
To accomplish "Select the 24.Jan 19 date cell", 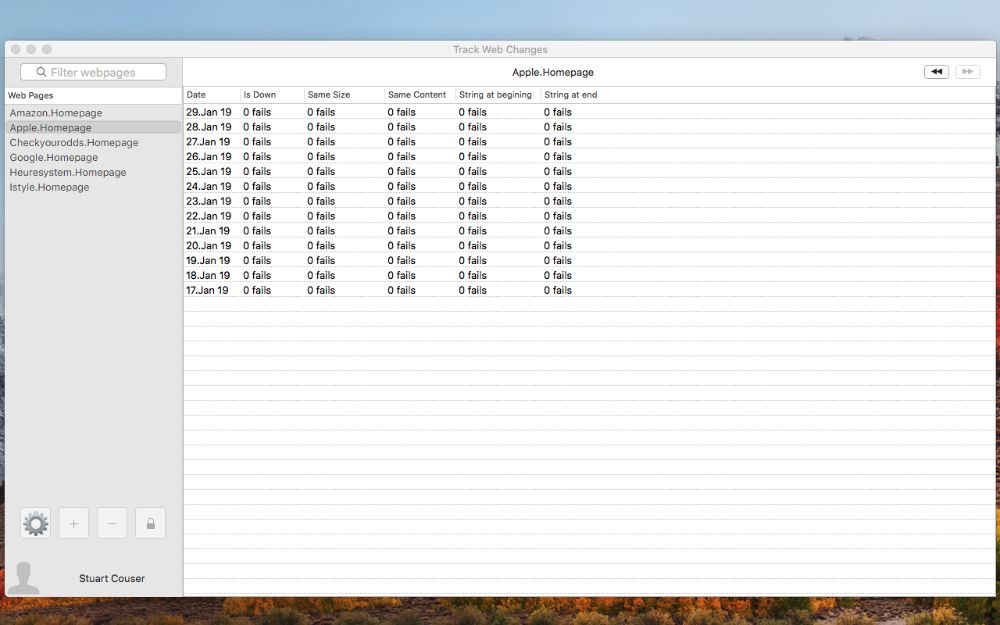I will [x=209, y=186].
